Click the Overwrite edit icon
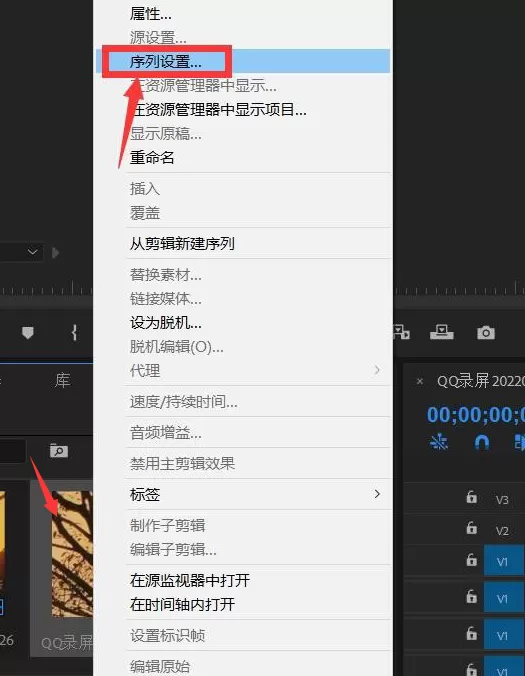The width and height of the screenshot is (525, 676). pyautogui.click(x=442, y=332)
